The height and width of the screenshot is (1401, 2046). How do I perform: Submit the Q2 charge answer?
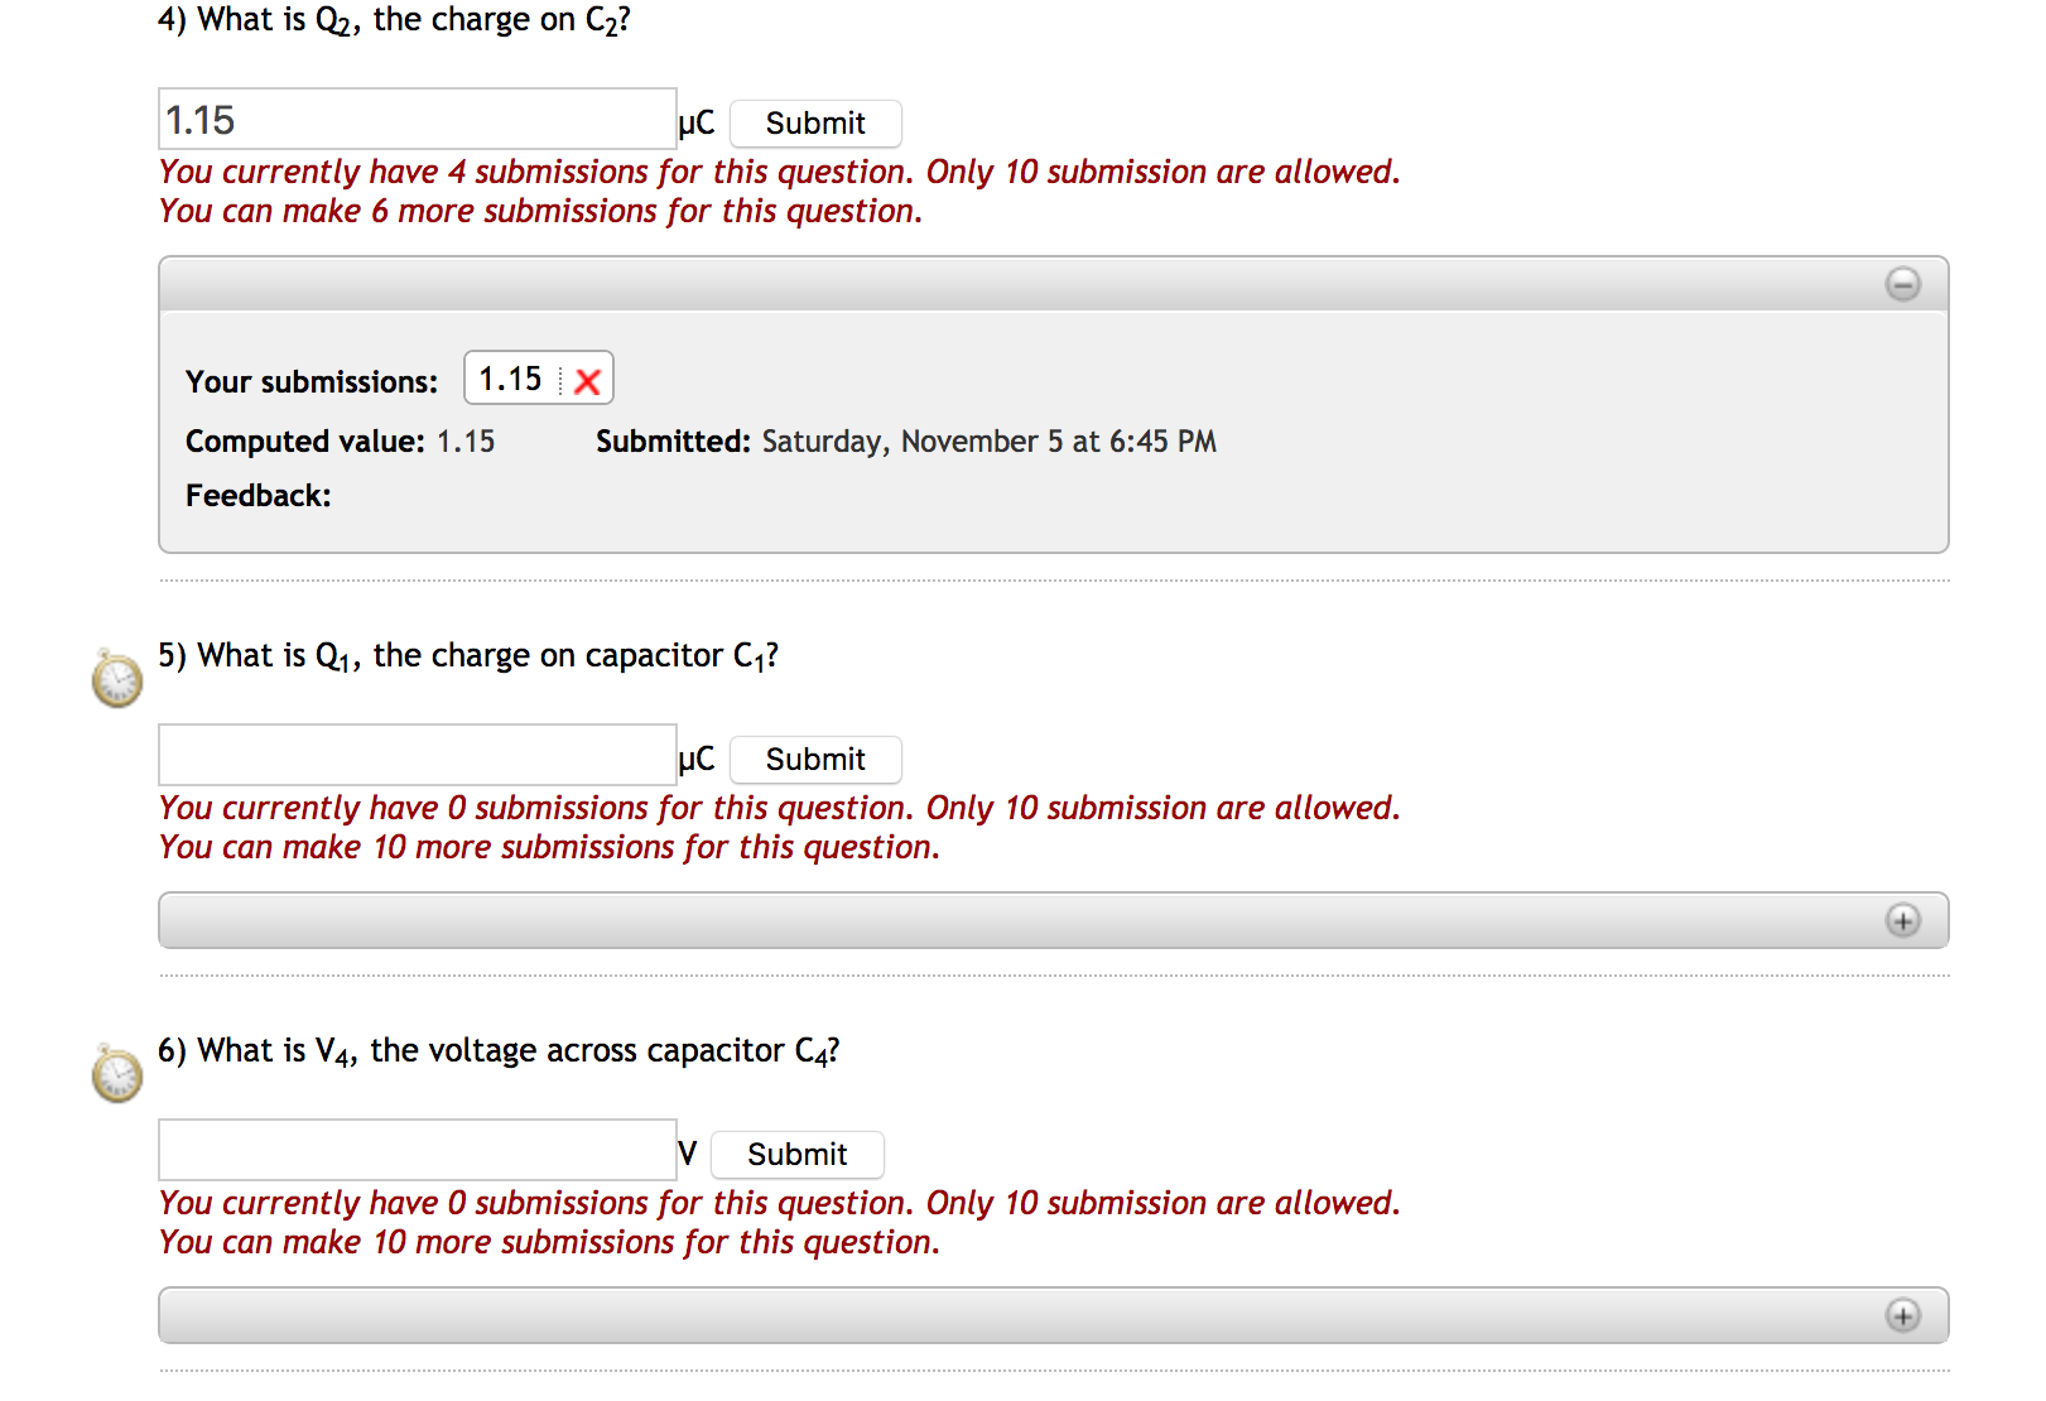pos(815,123)
